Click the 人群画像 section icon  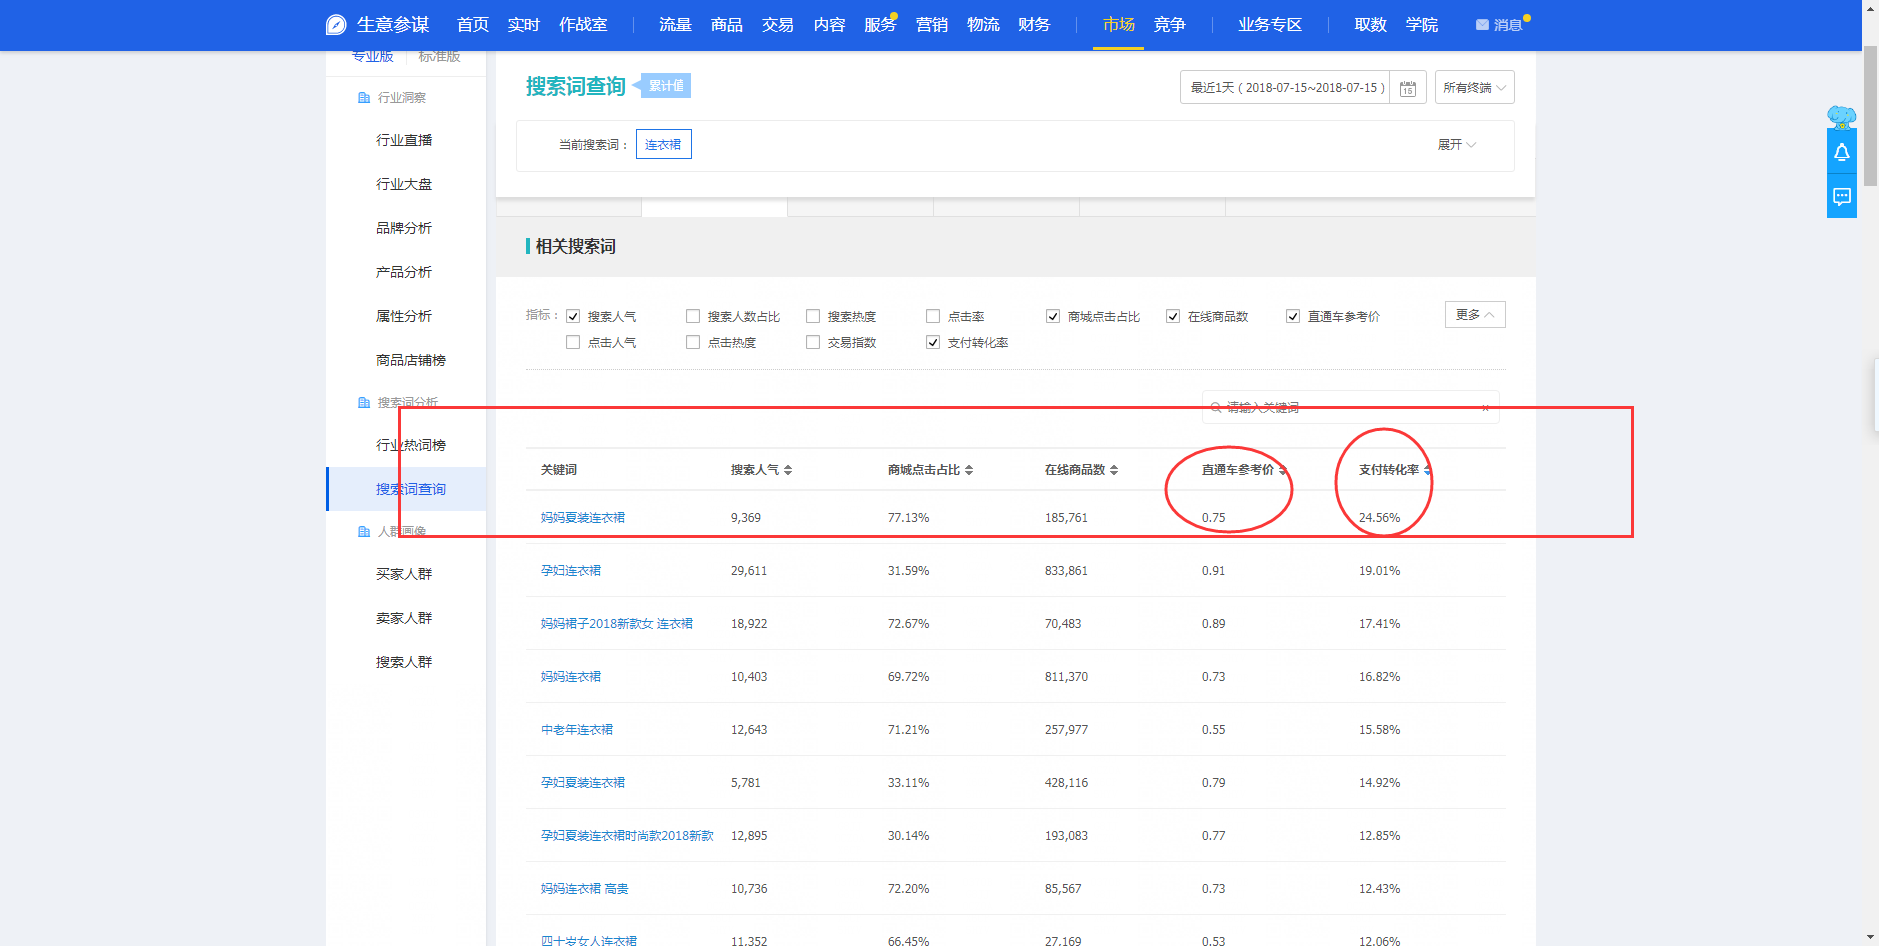pyautogui.click(x=364, y=532)
